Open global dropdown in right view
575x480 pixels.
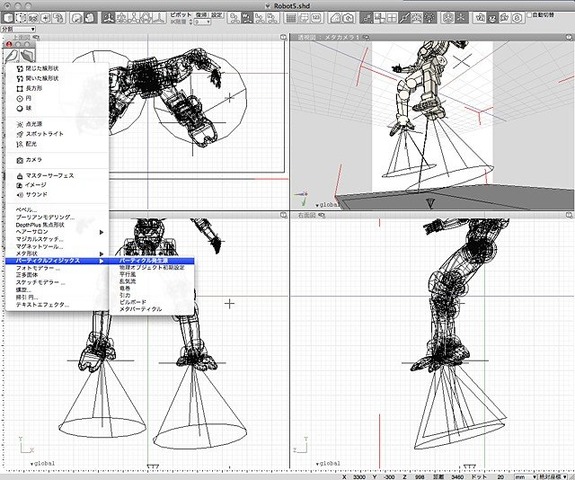pos(328,463)
